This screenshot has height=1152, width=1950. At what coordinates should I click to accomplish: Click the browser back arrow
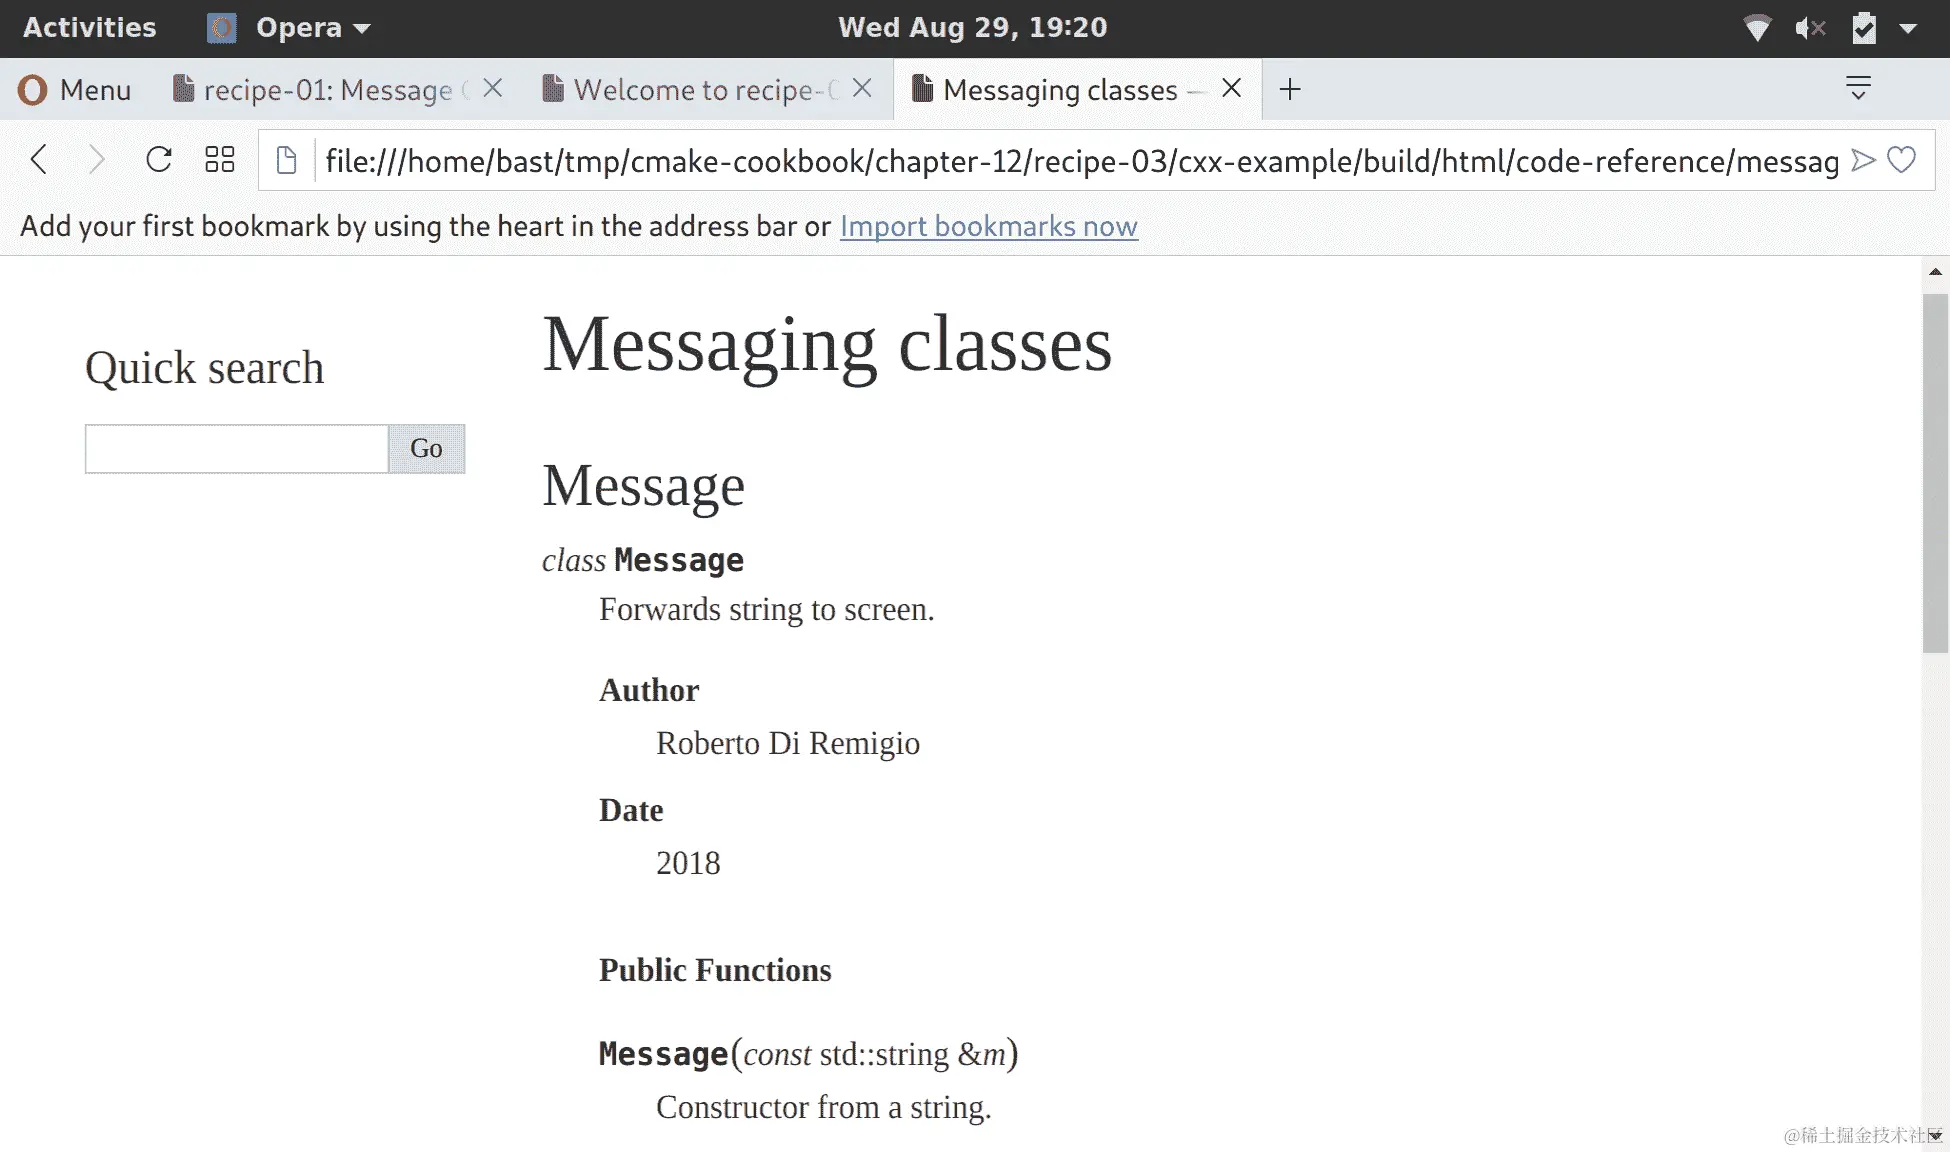click(39, 160)
